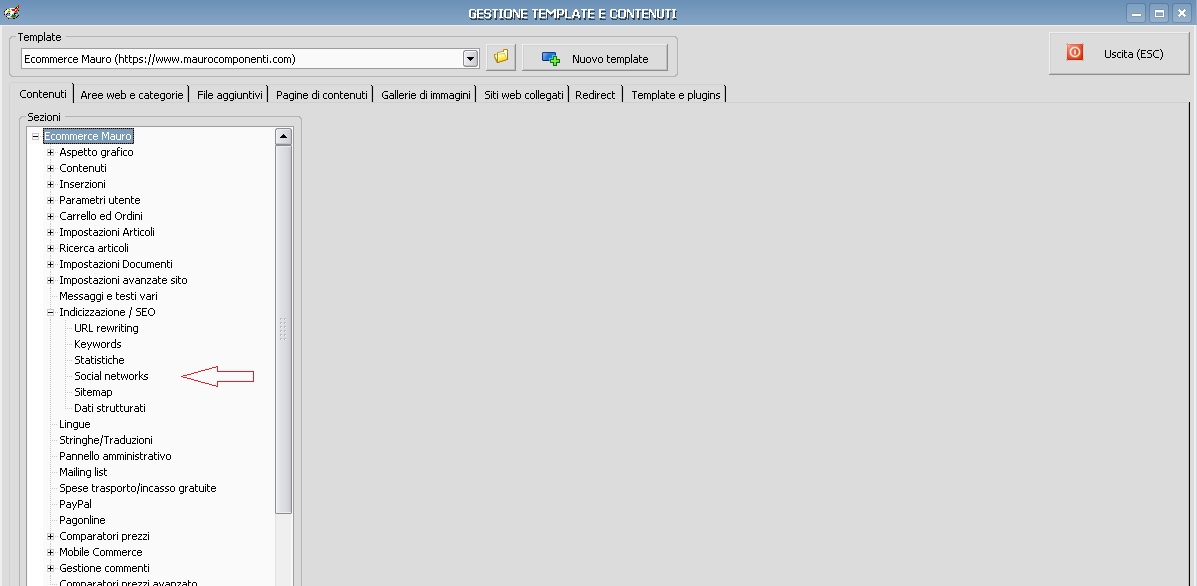
Task: Select Dati strutturati item
Action: click(110, 408)
